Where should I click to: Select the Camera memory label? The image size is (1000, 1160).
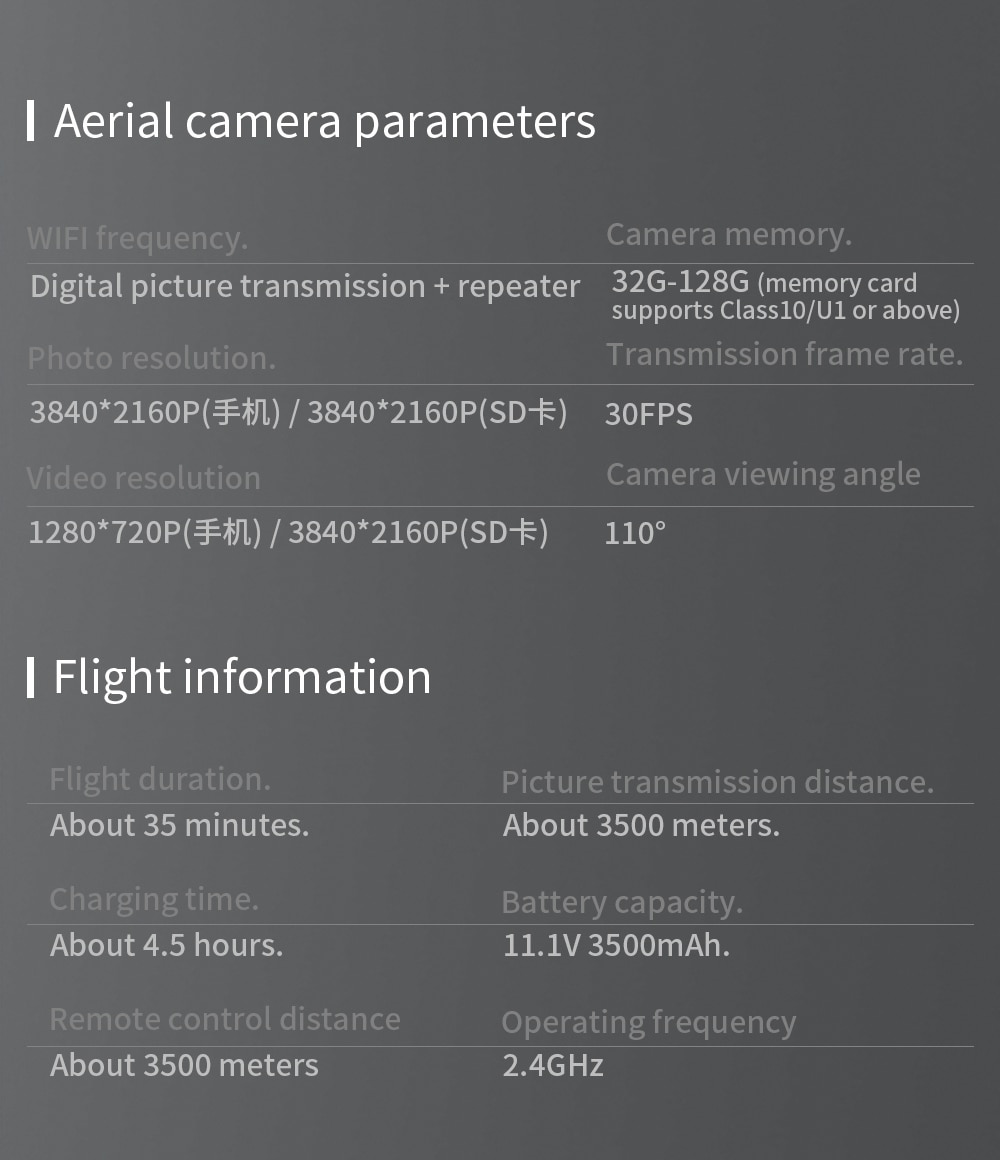tap(729, 235)
